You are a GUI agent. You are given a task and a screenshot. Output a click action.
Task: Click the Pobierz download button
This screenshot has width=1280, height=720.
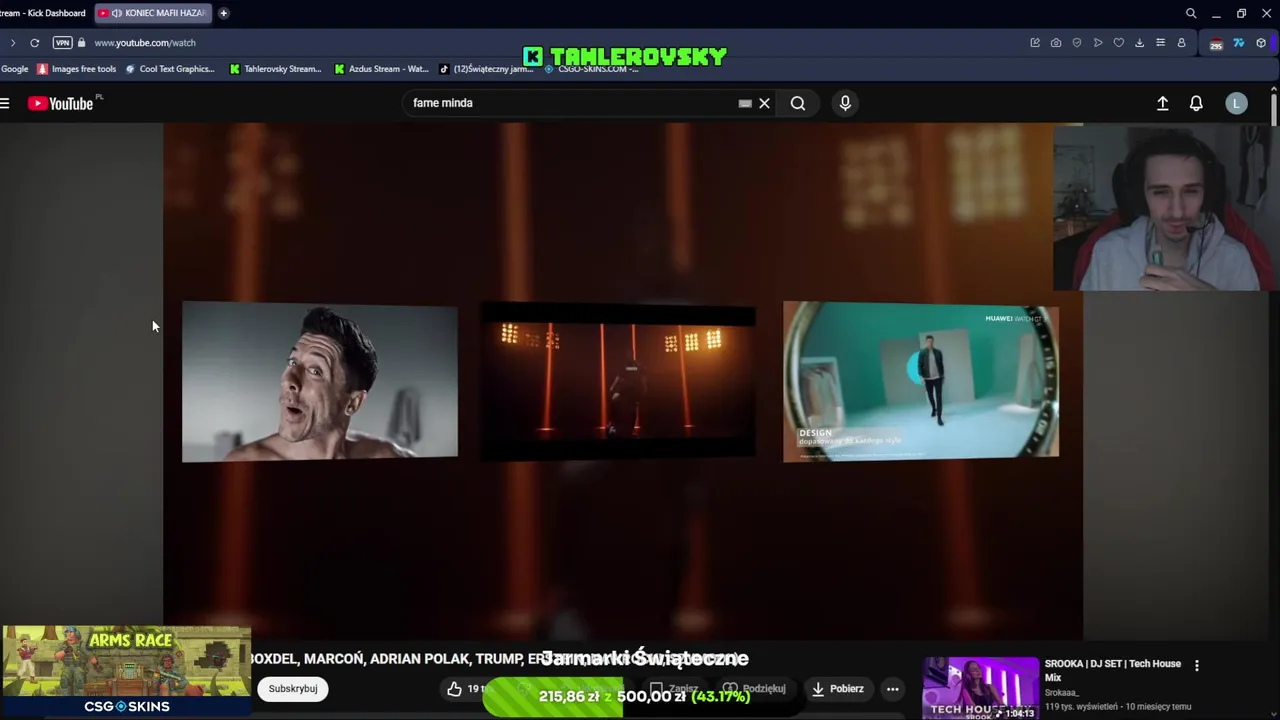[837, 689]
